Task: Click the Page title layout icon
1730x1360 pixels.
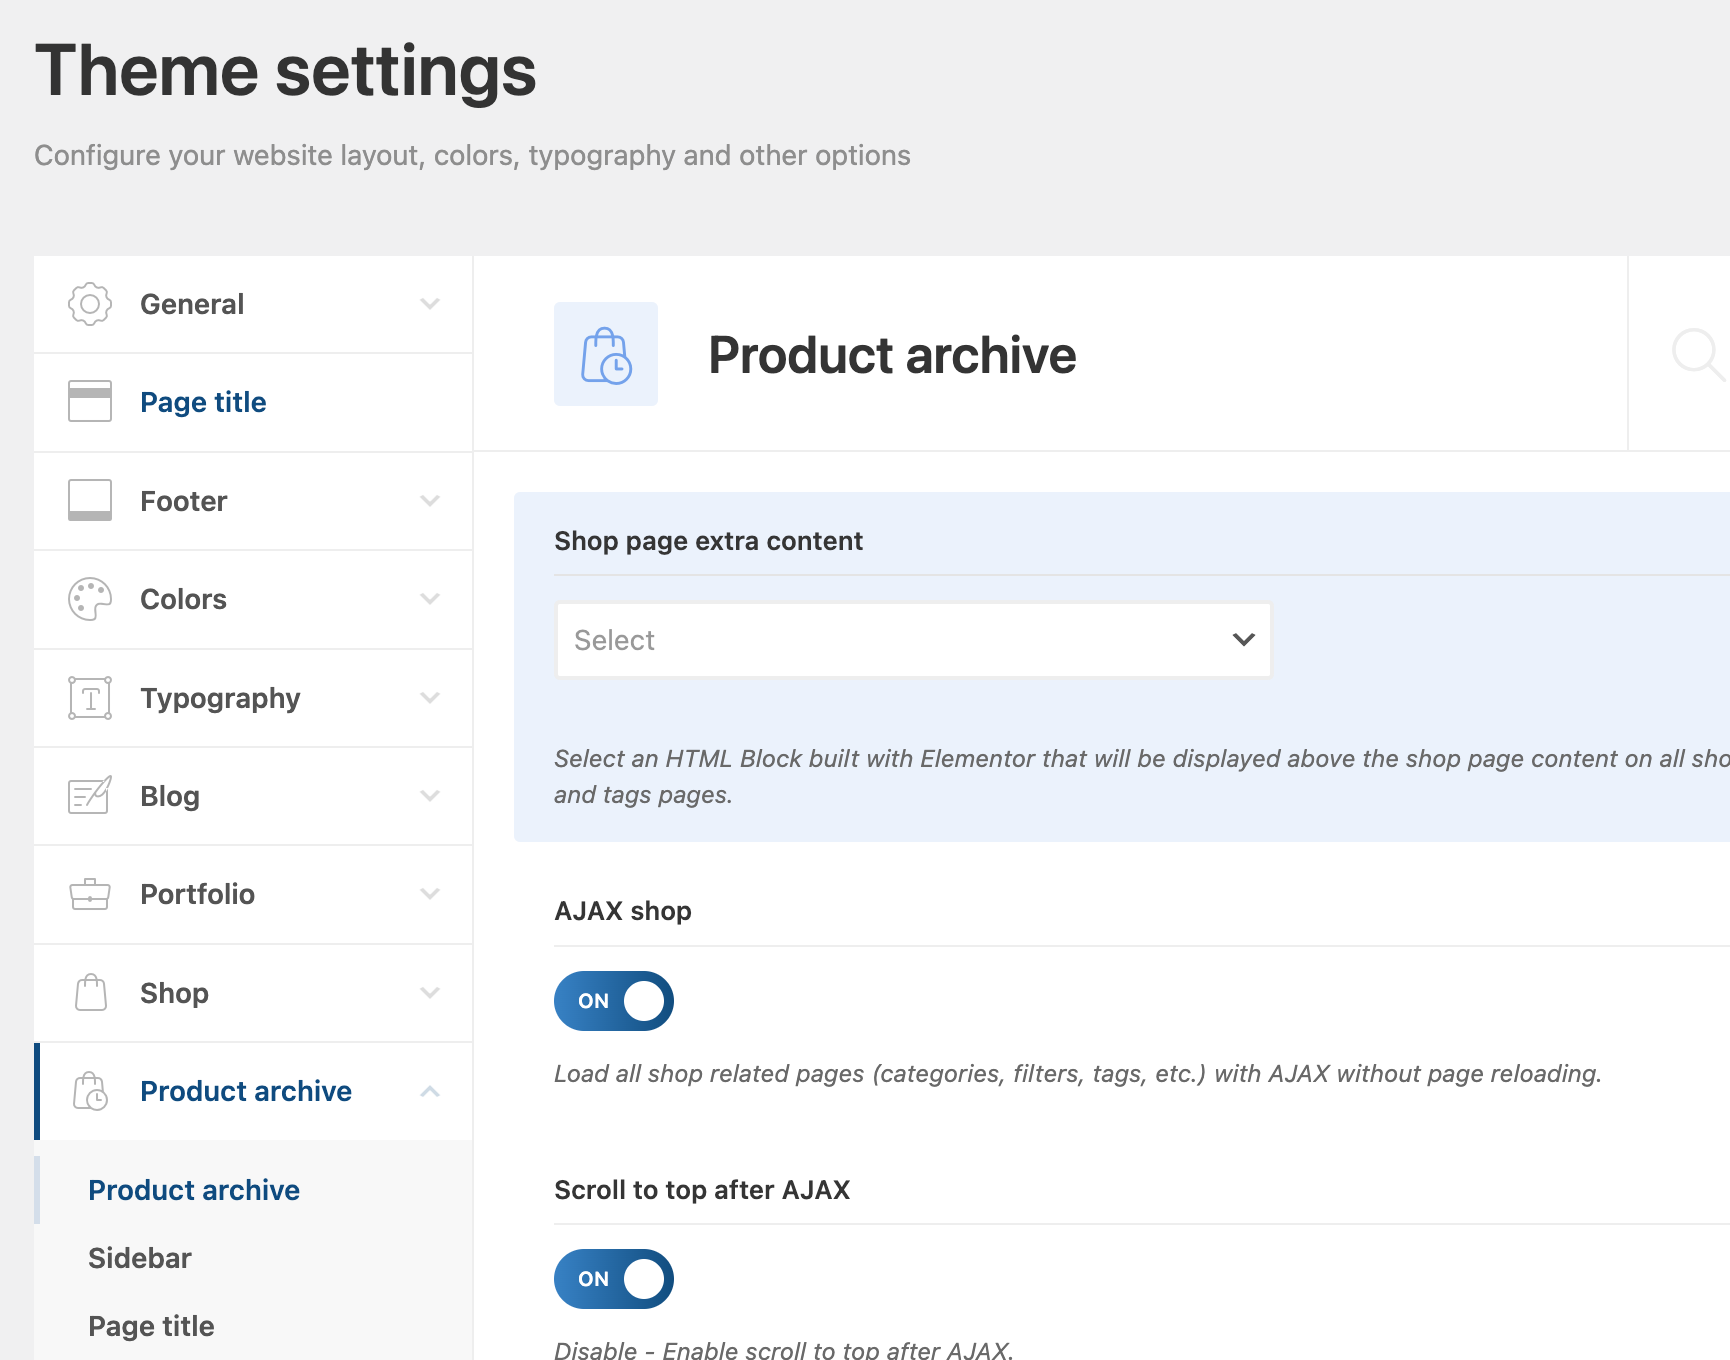Action: click(90, 402)
